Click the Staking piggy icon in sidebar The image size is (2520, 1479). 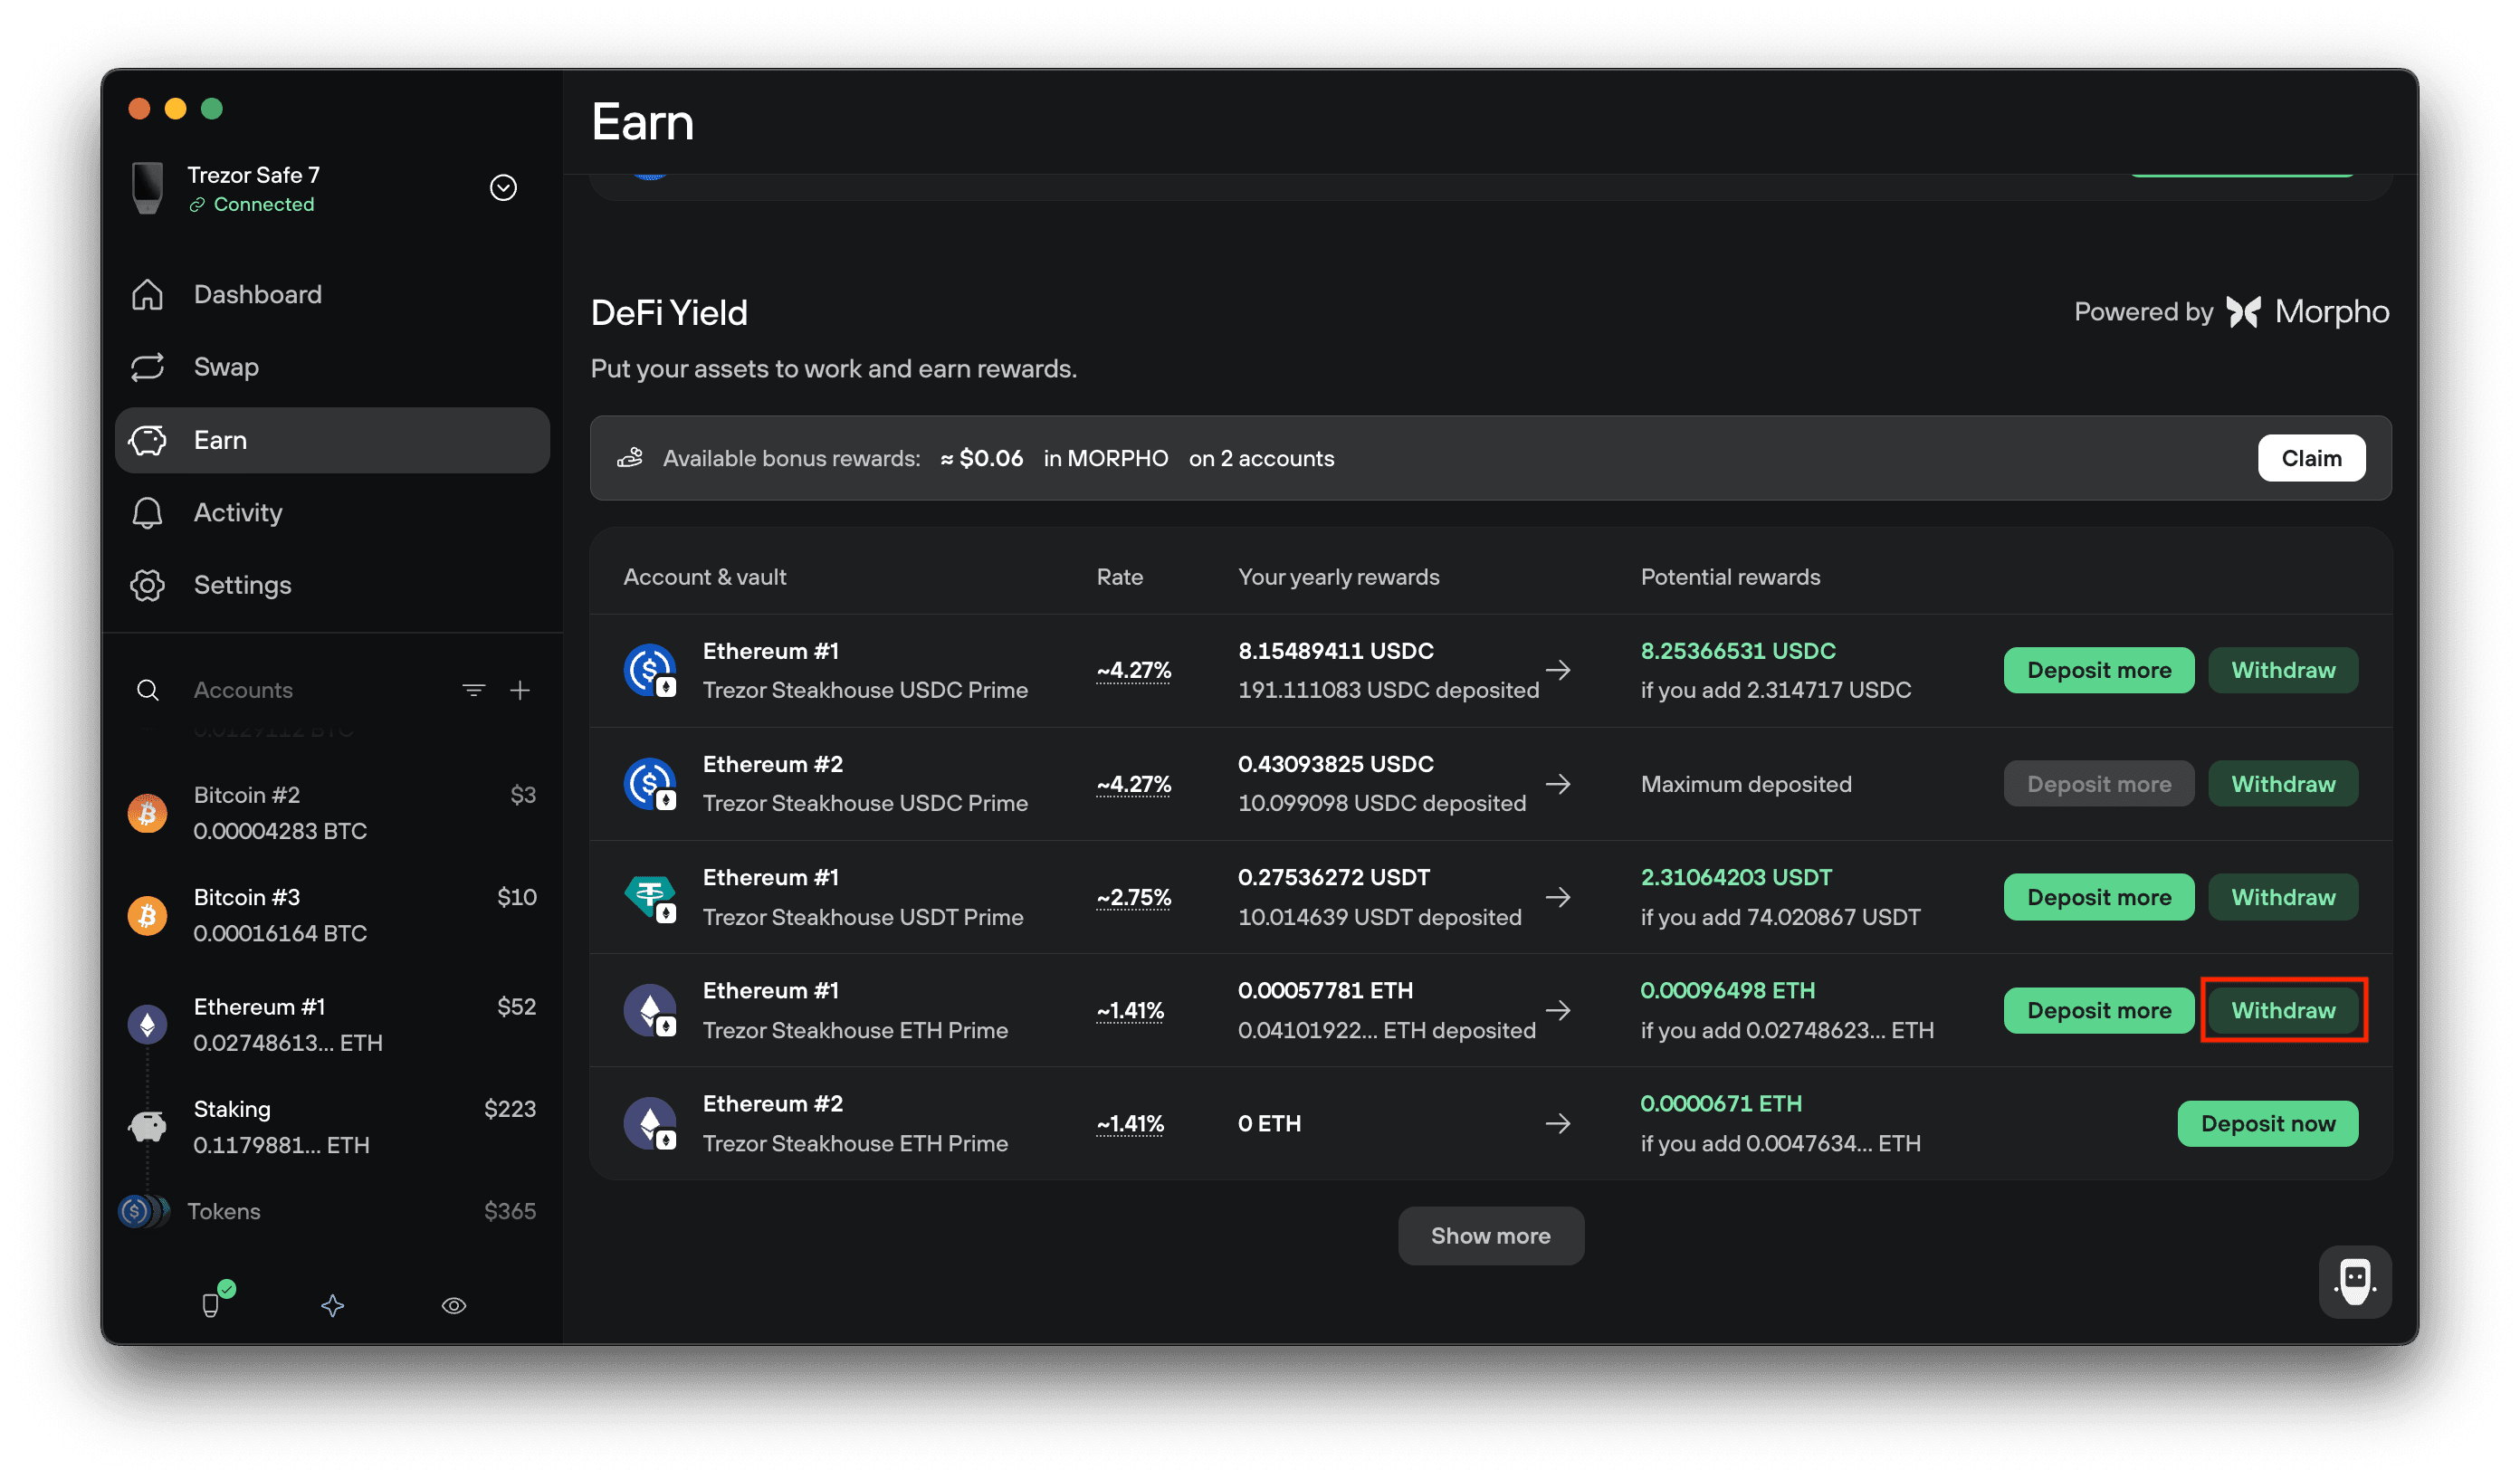coord(147,1127)
